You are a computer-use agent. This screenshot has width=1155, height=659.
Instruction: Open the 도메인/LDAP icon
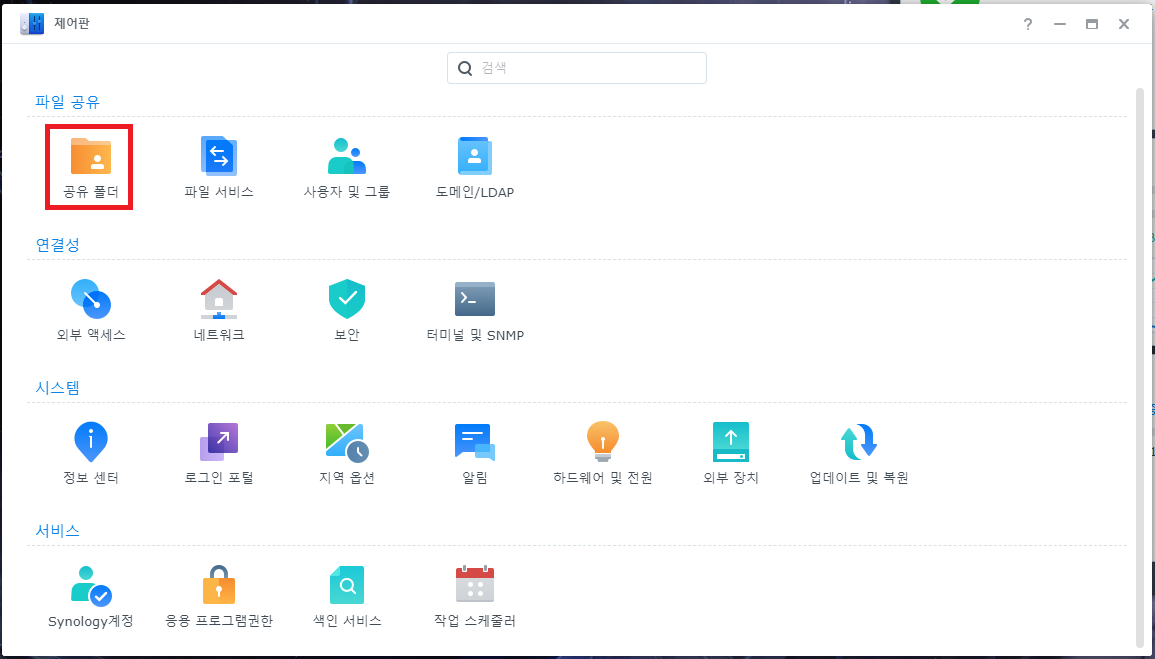[x=475, y=158]
